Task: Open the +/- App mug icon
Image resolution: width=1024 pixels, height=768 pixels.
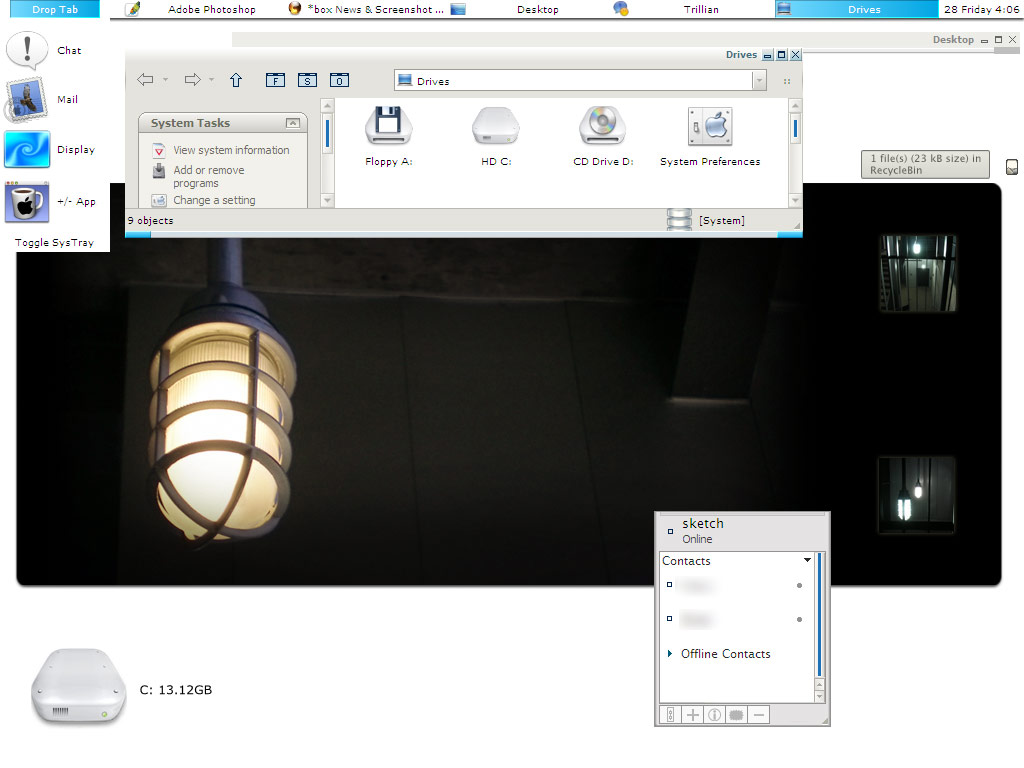Action: point(27,202)
